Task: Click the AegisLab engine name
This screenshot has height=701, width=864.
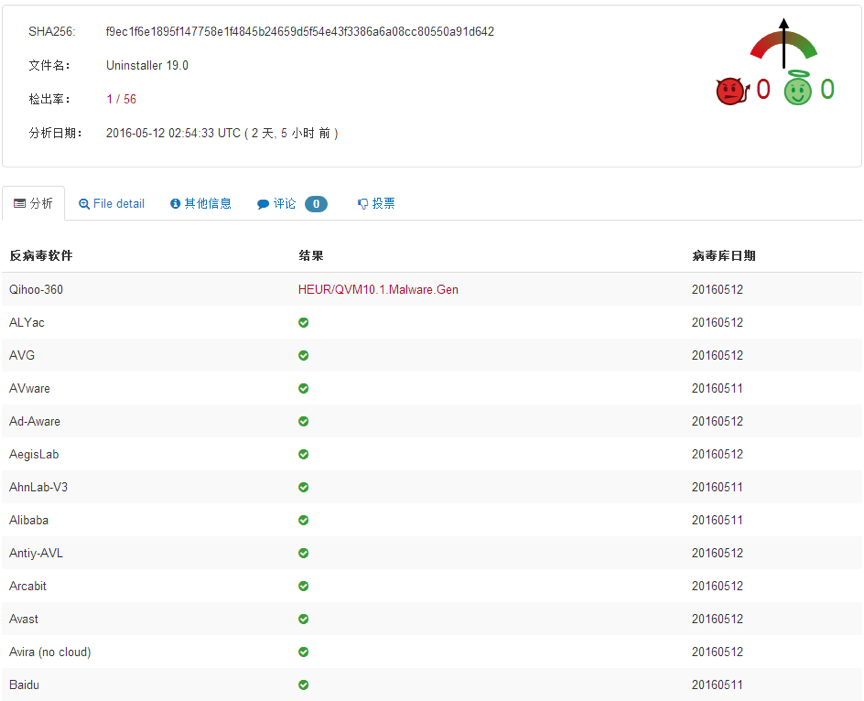Action: (x=34, y=454)
